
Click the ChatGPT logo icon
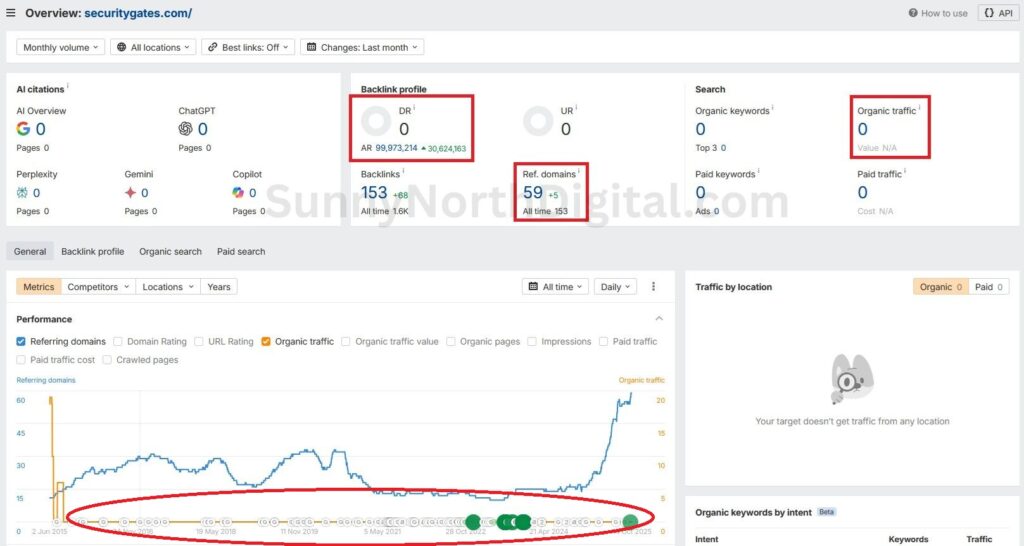click(x=186, y=129)
